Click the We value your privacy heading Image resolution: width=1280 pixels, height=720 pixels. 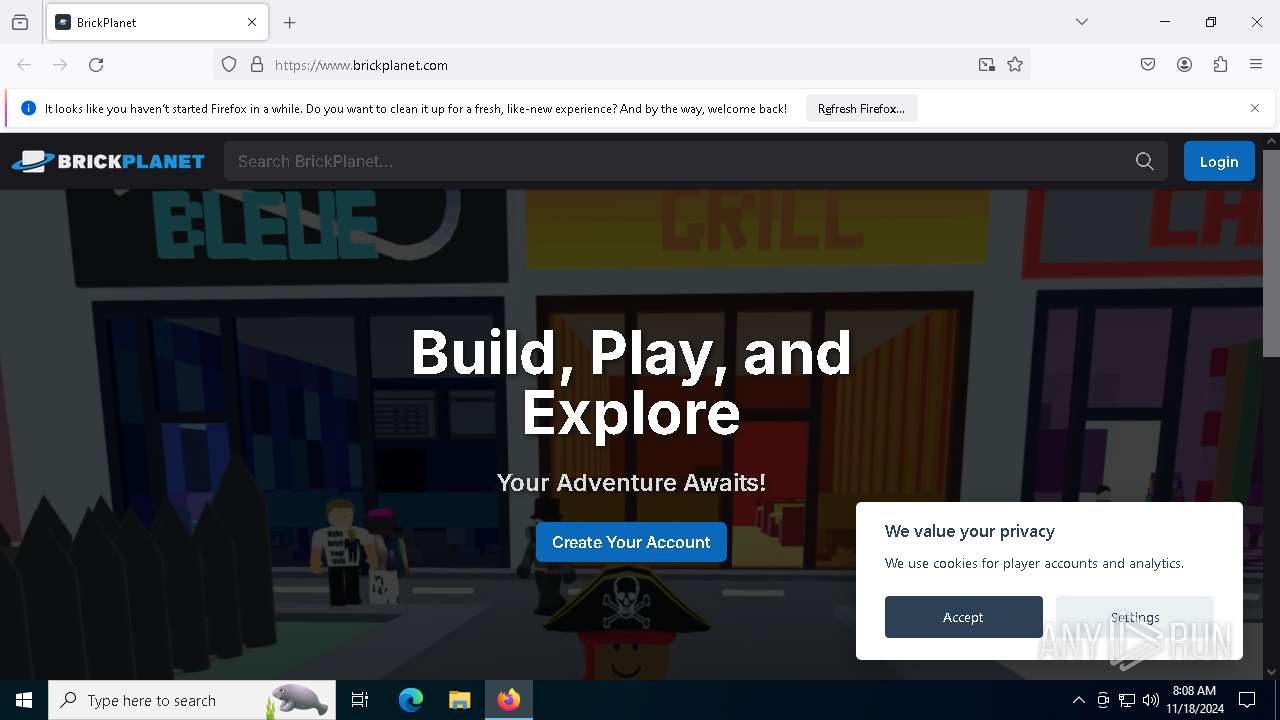point(970,531)
